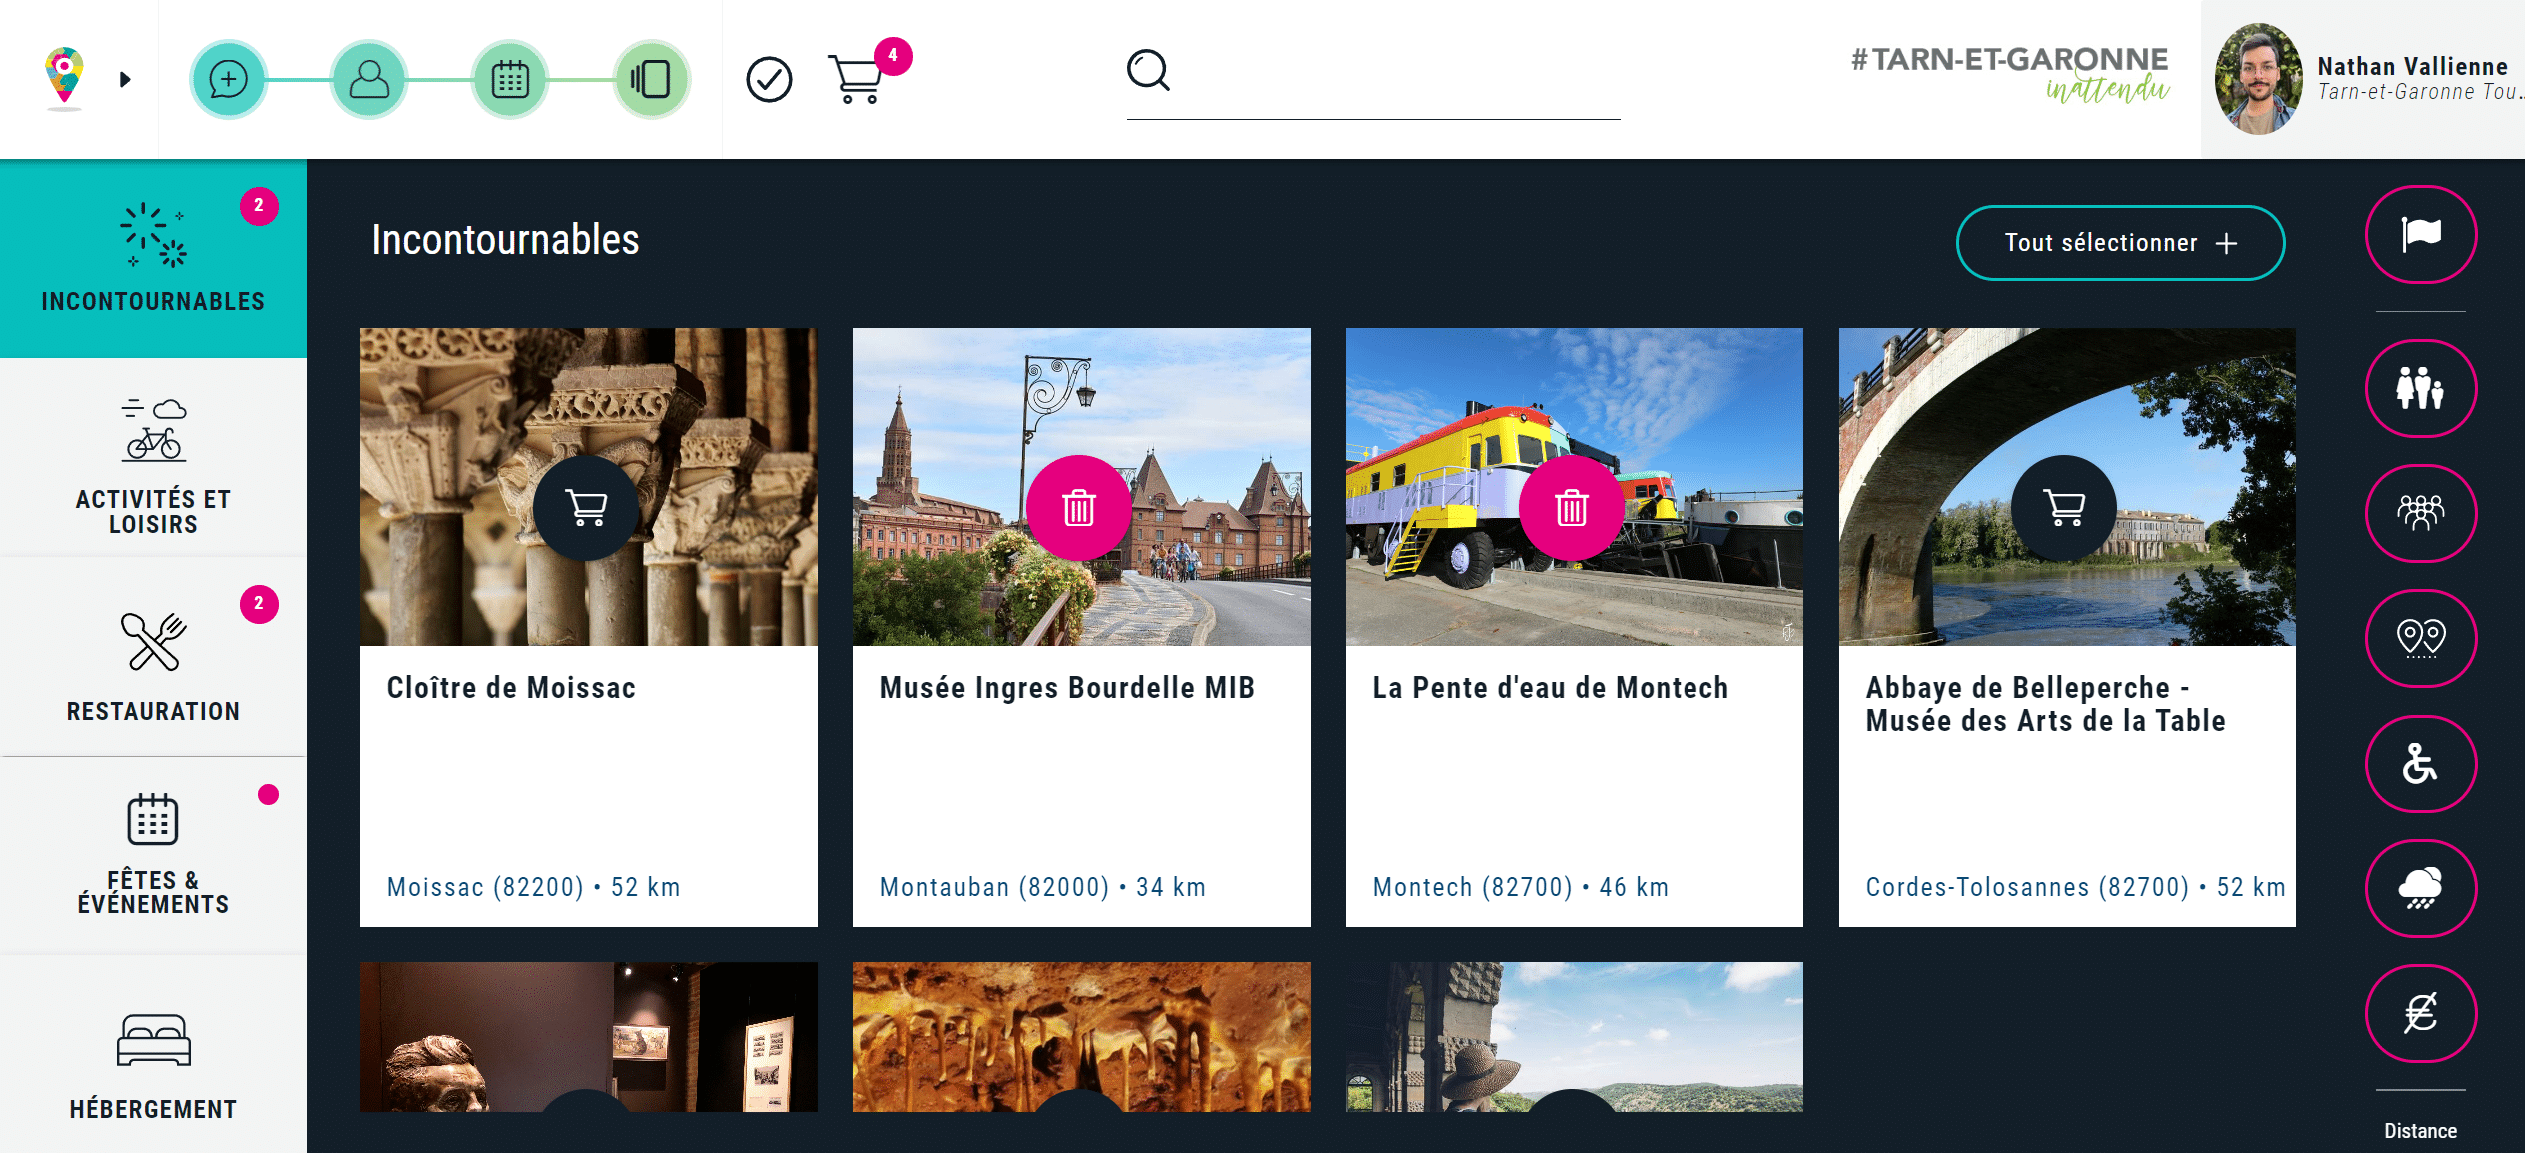The height and width of the screenshot is (1153, 2525).
Task: Click the checkmark validation icon near the cart
Action: click(x=768, y=76)
